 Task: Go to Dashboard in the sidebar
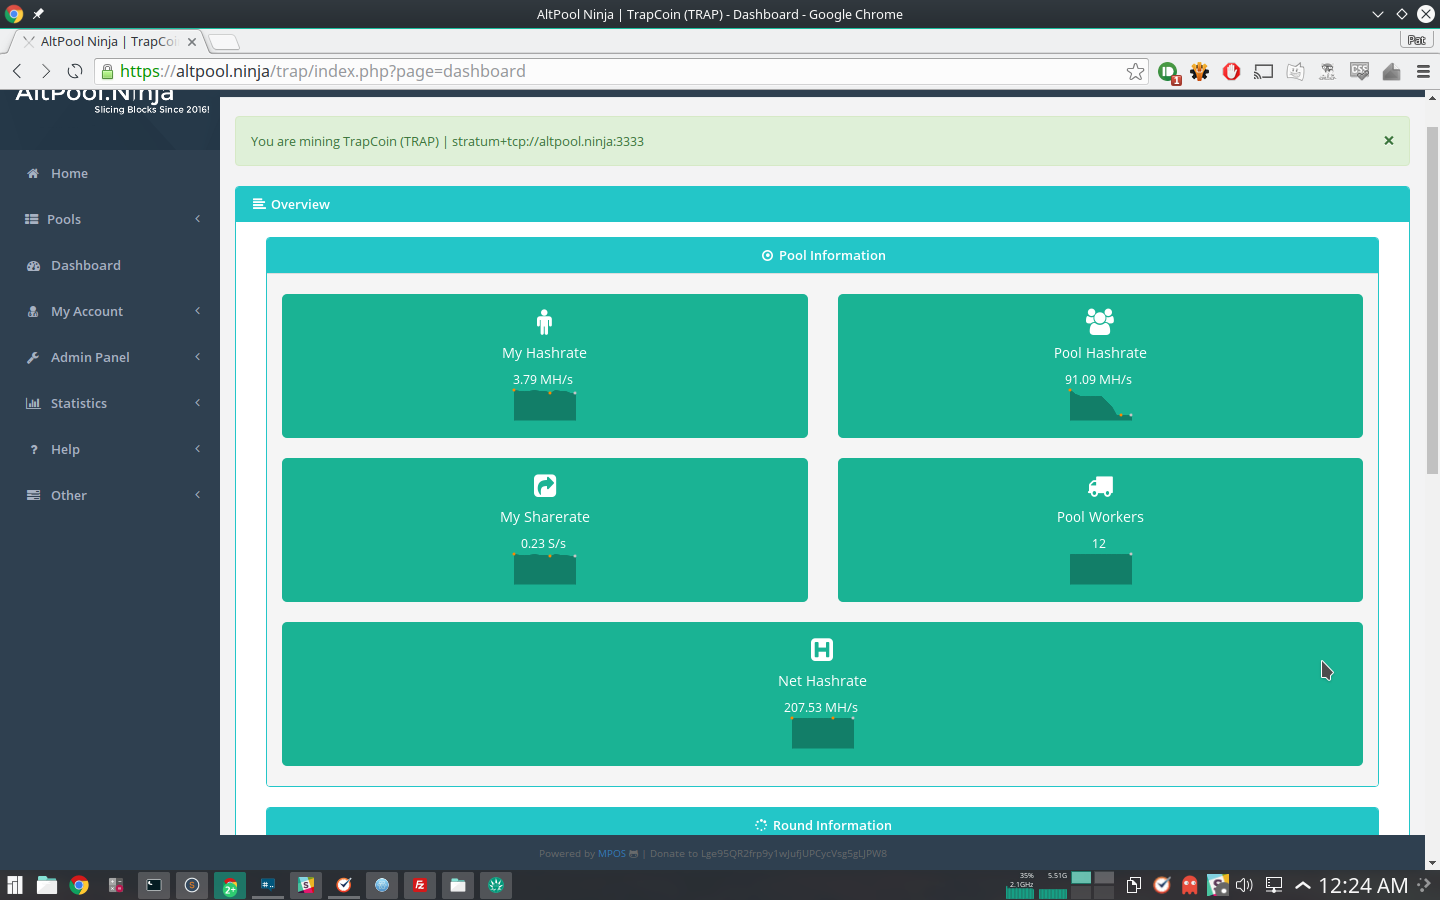(110, 265)
